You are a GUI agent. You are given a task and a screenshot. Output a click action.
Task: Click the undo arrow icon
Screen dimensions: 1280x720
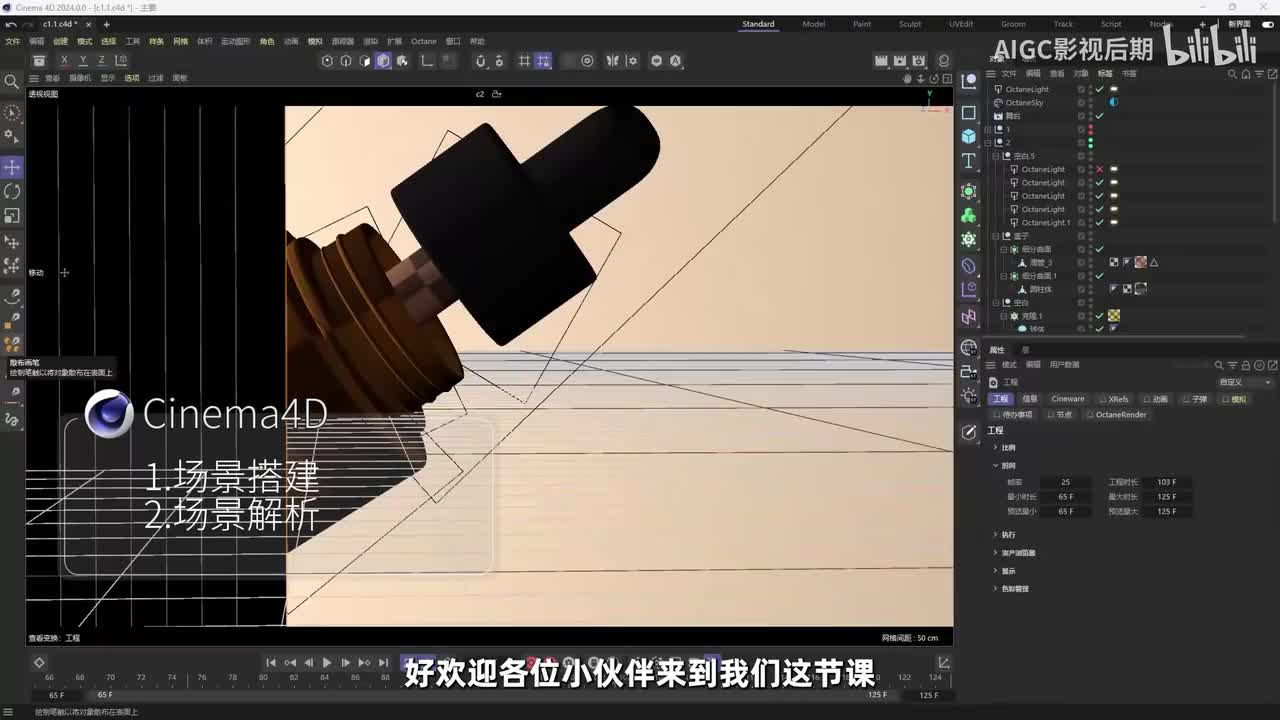11,24
